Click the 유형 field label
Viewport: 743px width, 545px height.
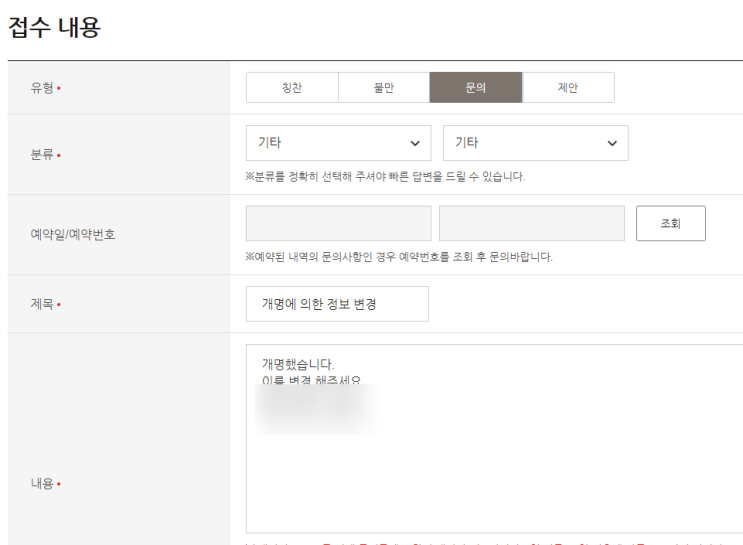(x=42, y=88)
